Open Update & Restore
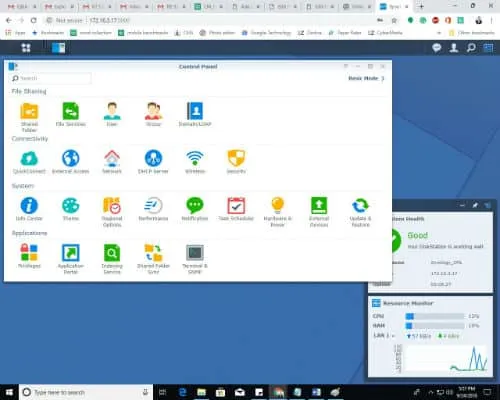 click(x=360, y=212)
